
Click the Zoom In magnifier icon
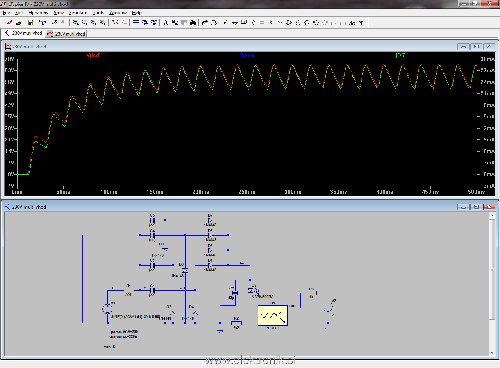(76, 22)
